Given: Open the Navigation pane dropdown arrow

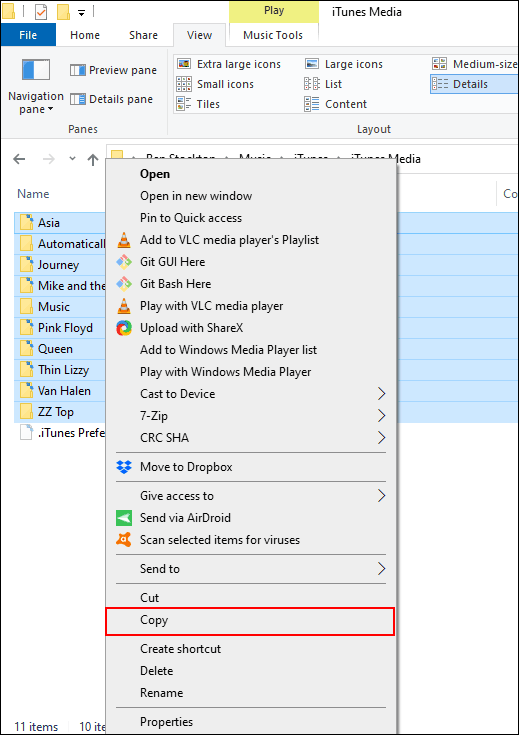Looking at the screenshot, I should (51, 110).
